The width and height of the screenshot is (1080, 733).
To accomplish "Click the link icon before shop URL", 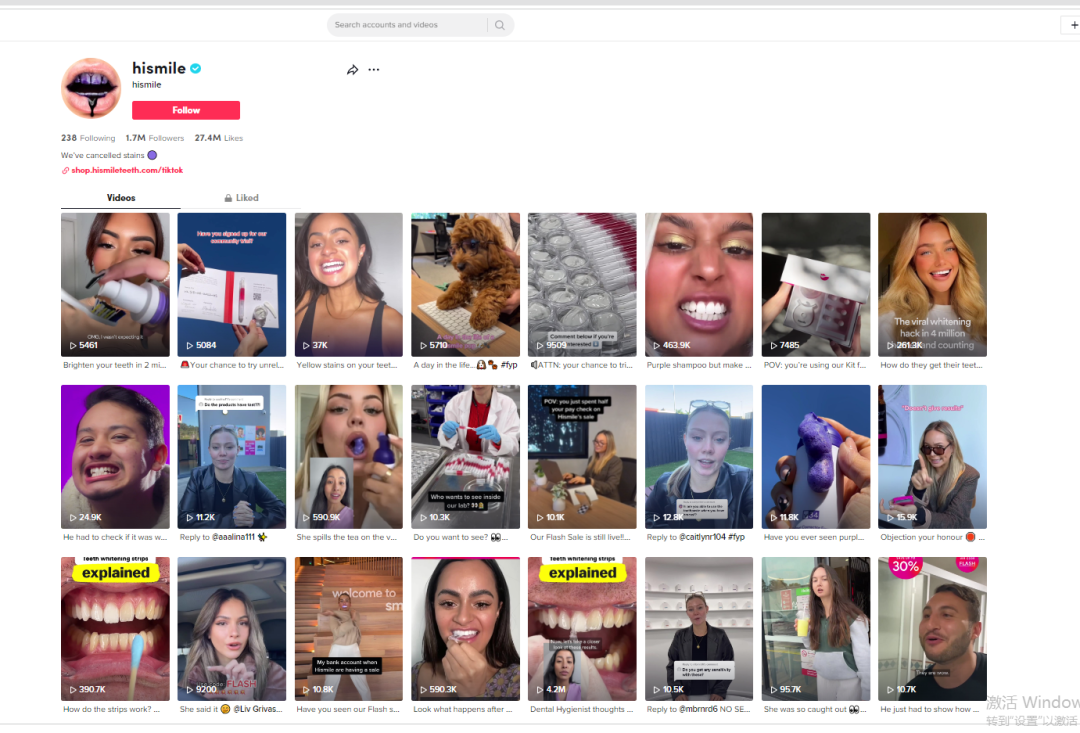I will [x=65, y=170].
